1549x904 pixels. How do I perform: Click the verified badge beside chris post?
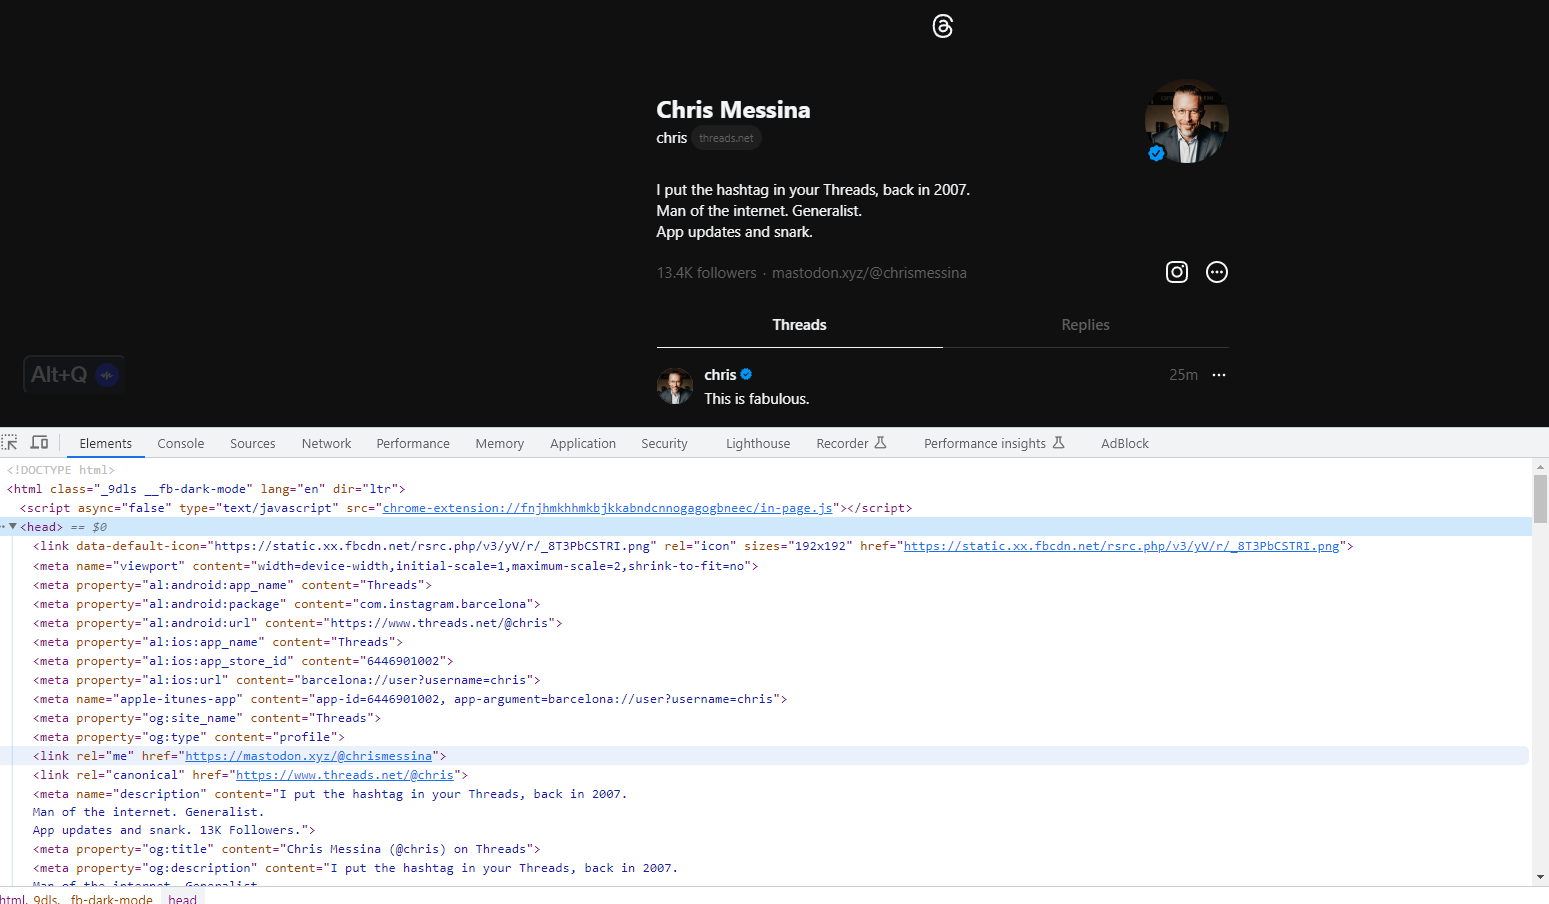click(x=746, y=374)
